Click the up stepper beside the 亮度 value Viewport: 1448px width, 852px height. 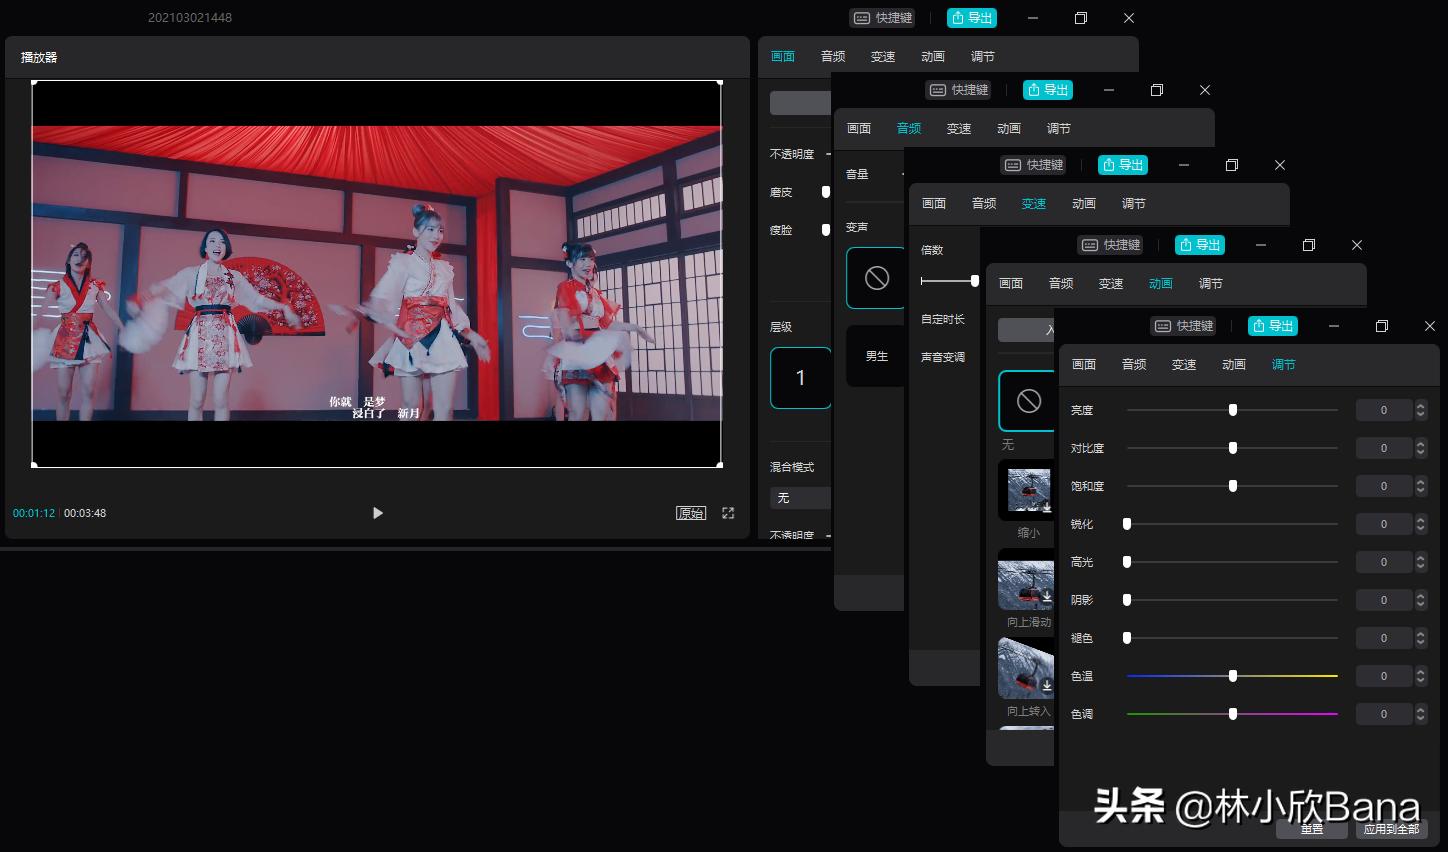click(x=1420, y=405)
